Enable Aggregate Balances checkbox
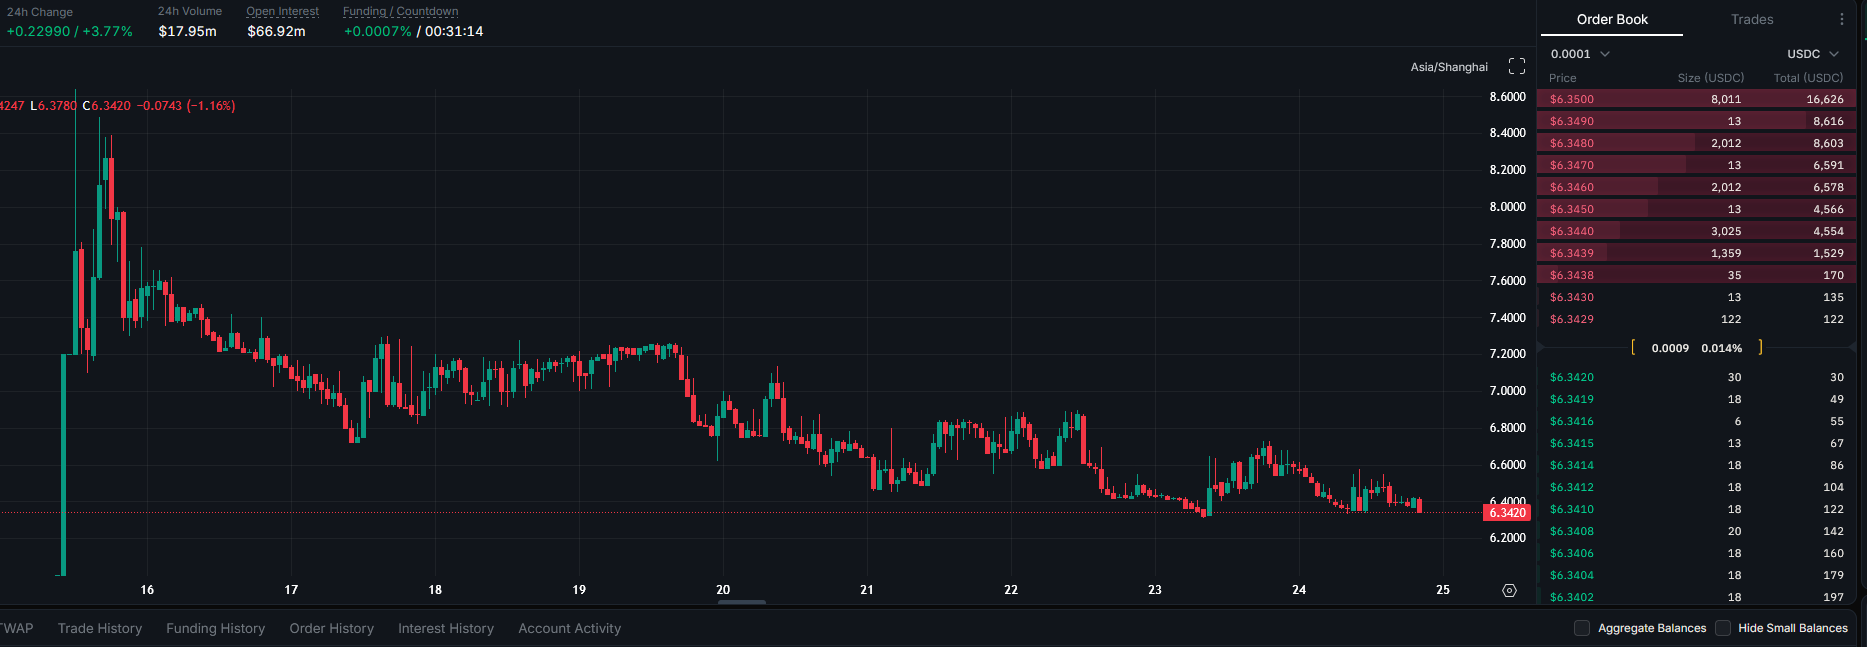 coord(1582,628)
